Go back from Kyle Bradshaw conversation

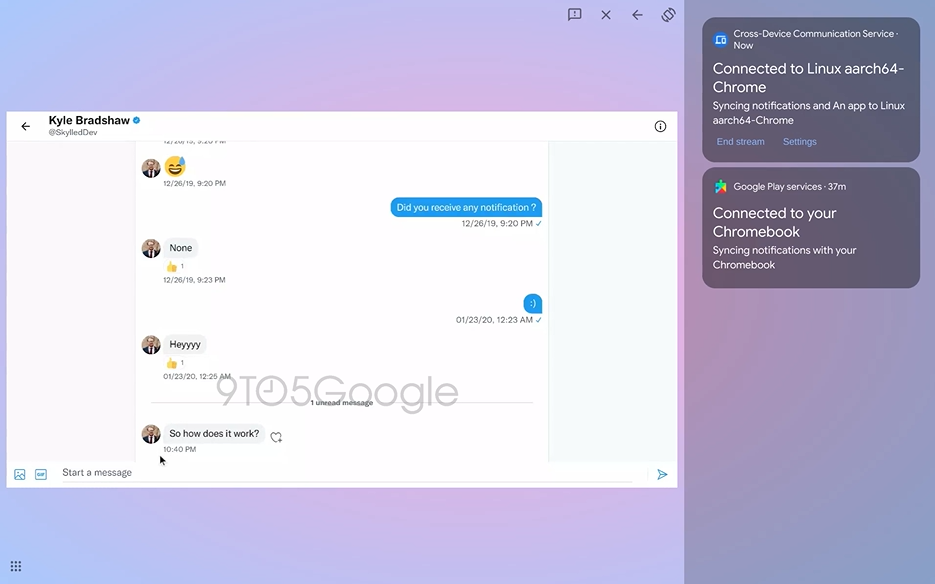coord(26,126)
